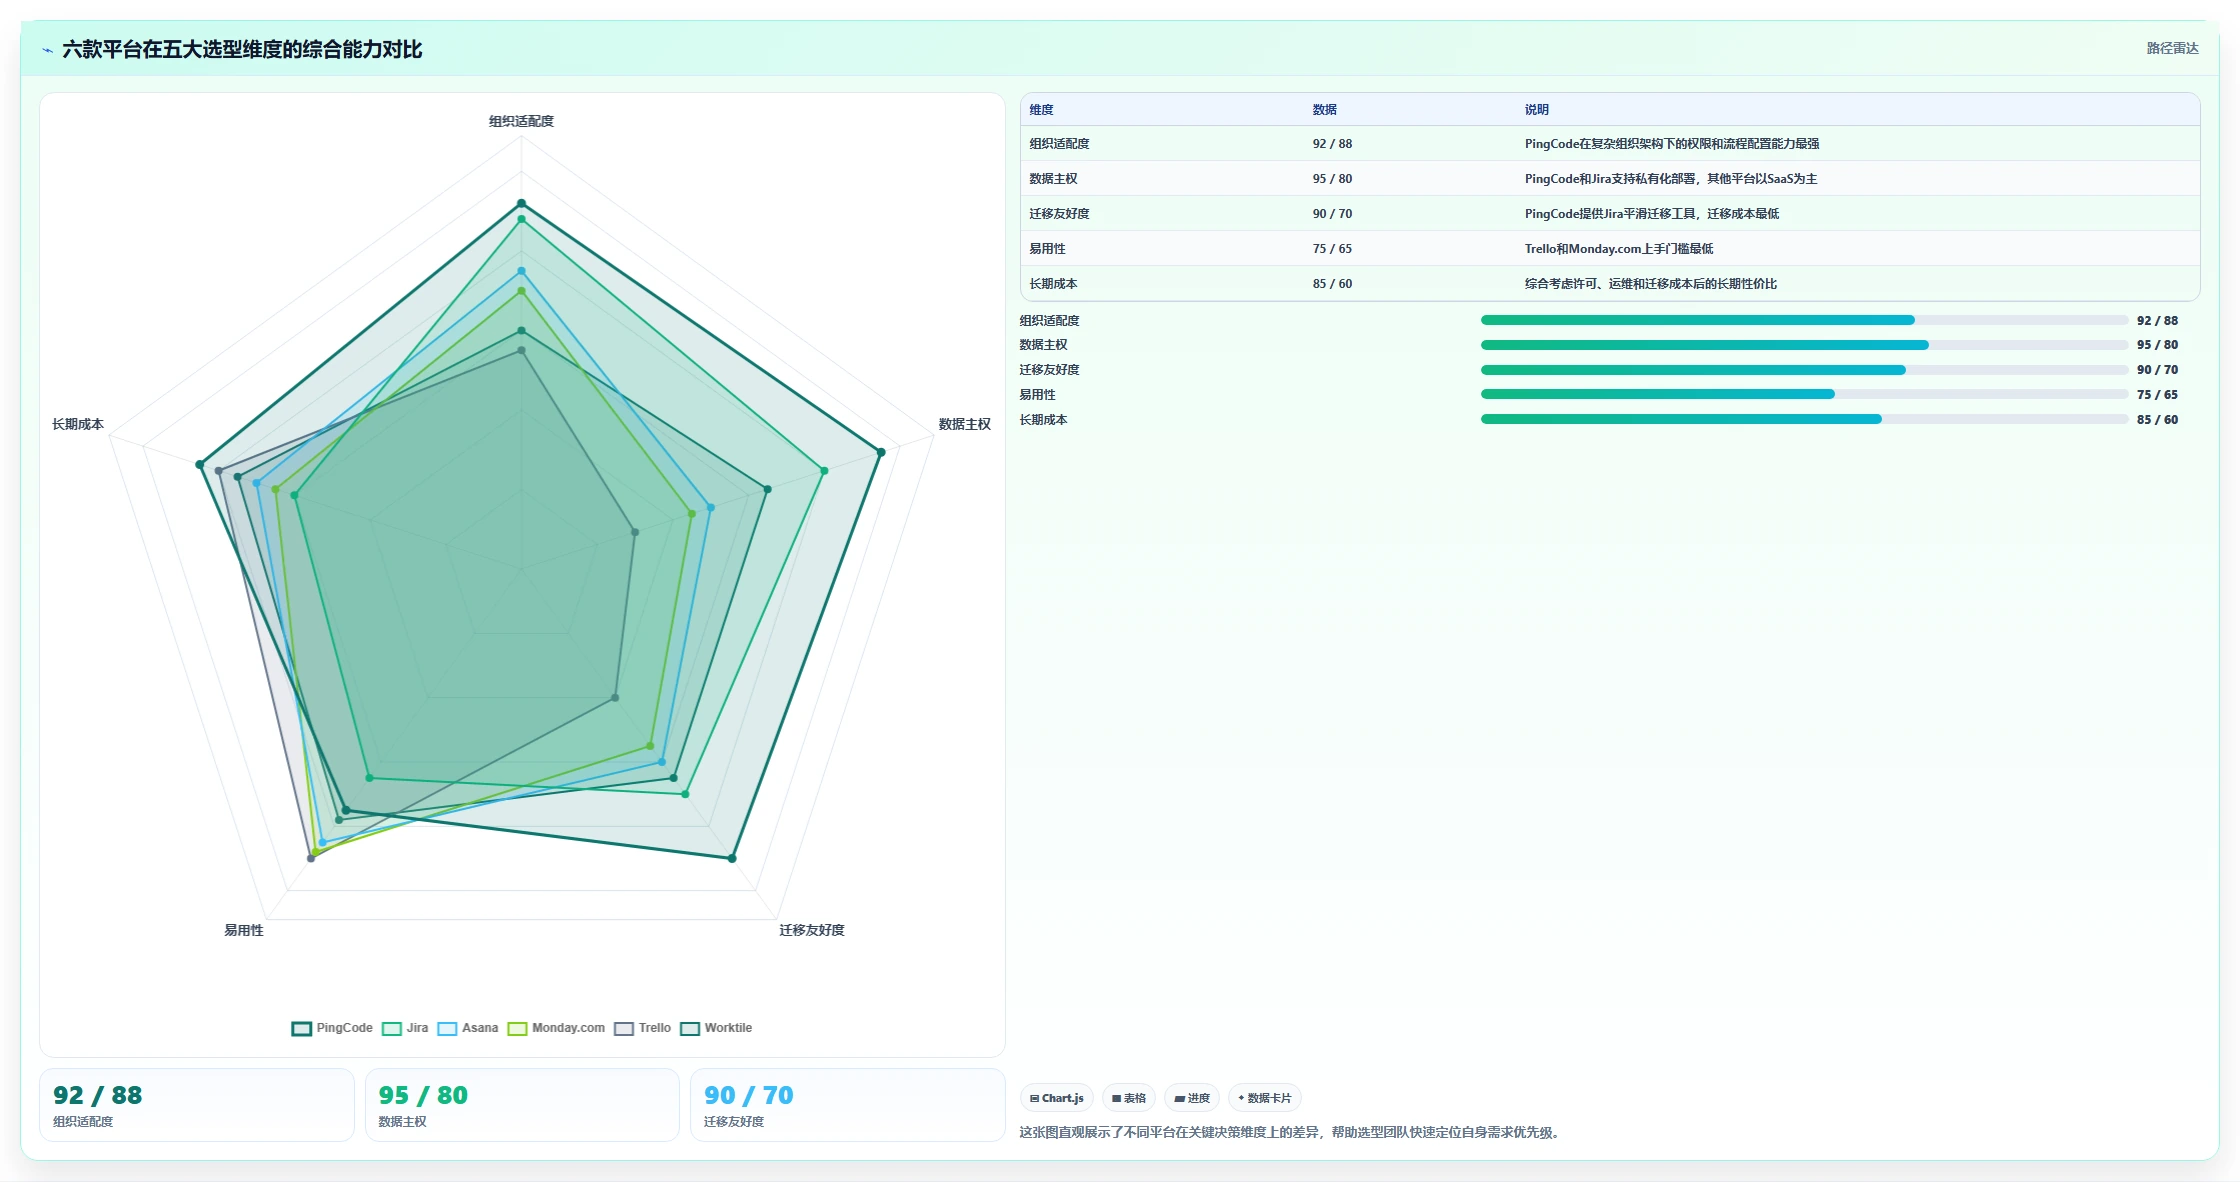This screenshot has height=1182, width=2240.
Task: Click the 长期成本 radar axis label
Action: [x=78, y=424]
